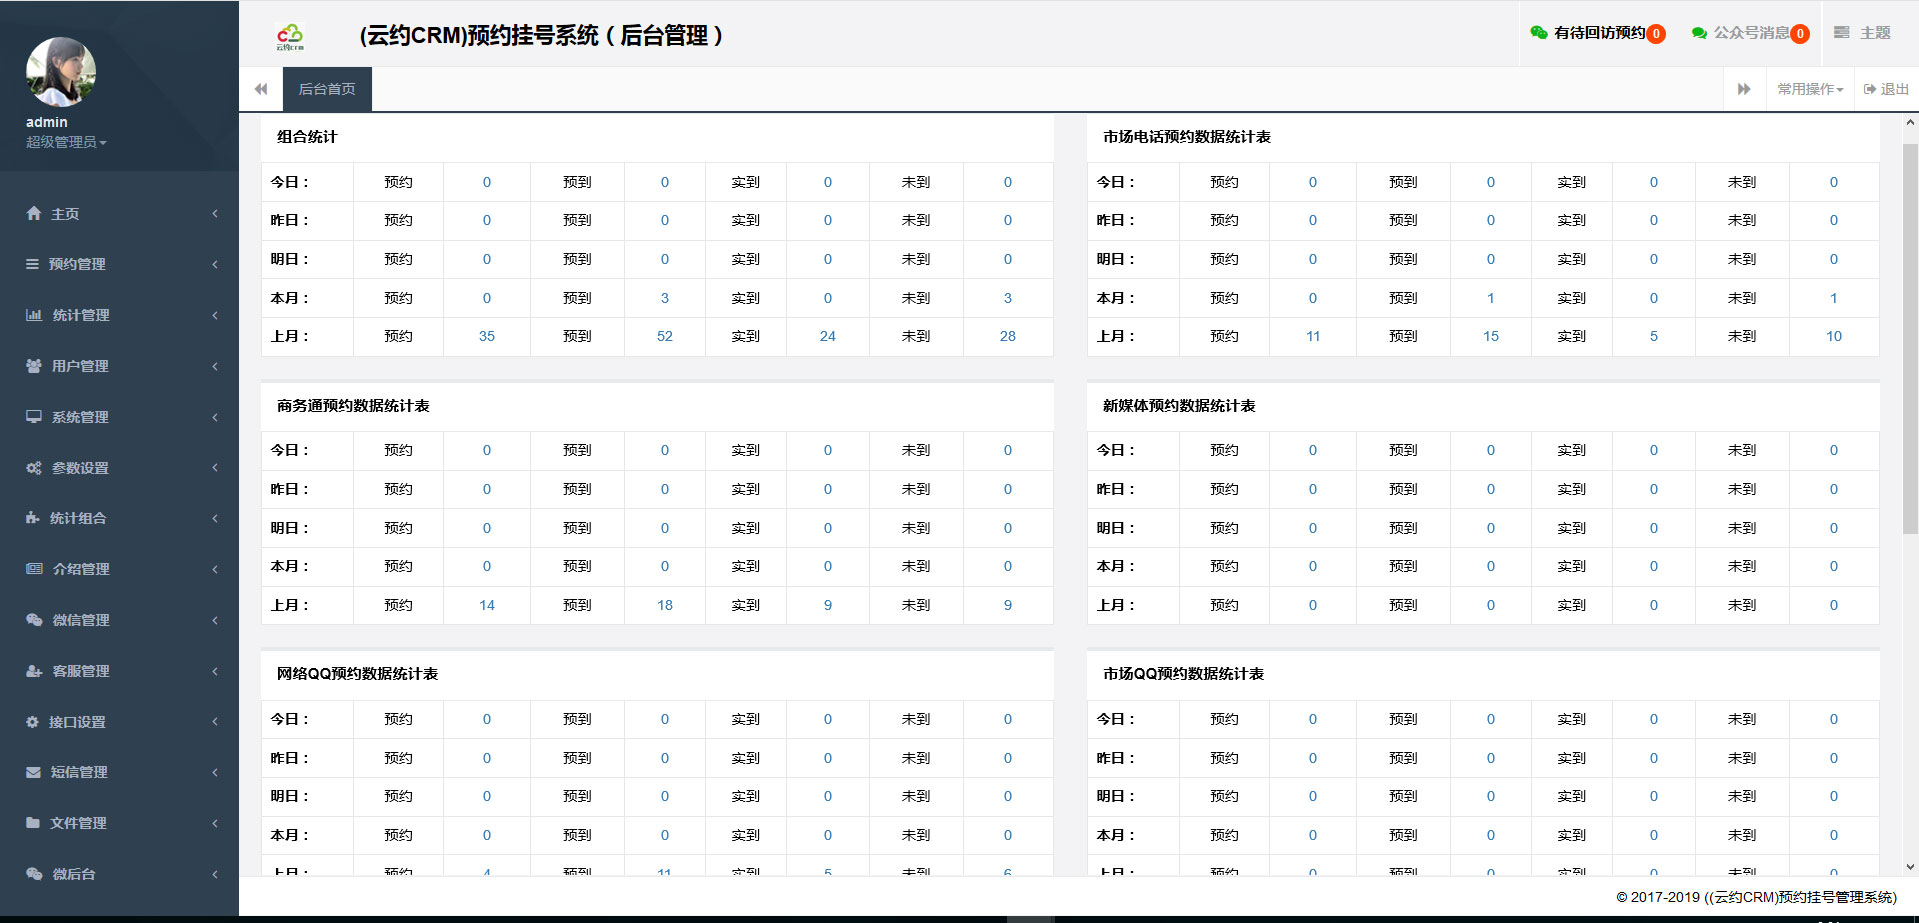
Task: Click the bar chart icon for 统计管理
Action: click(x=34, y=315)
